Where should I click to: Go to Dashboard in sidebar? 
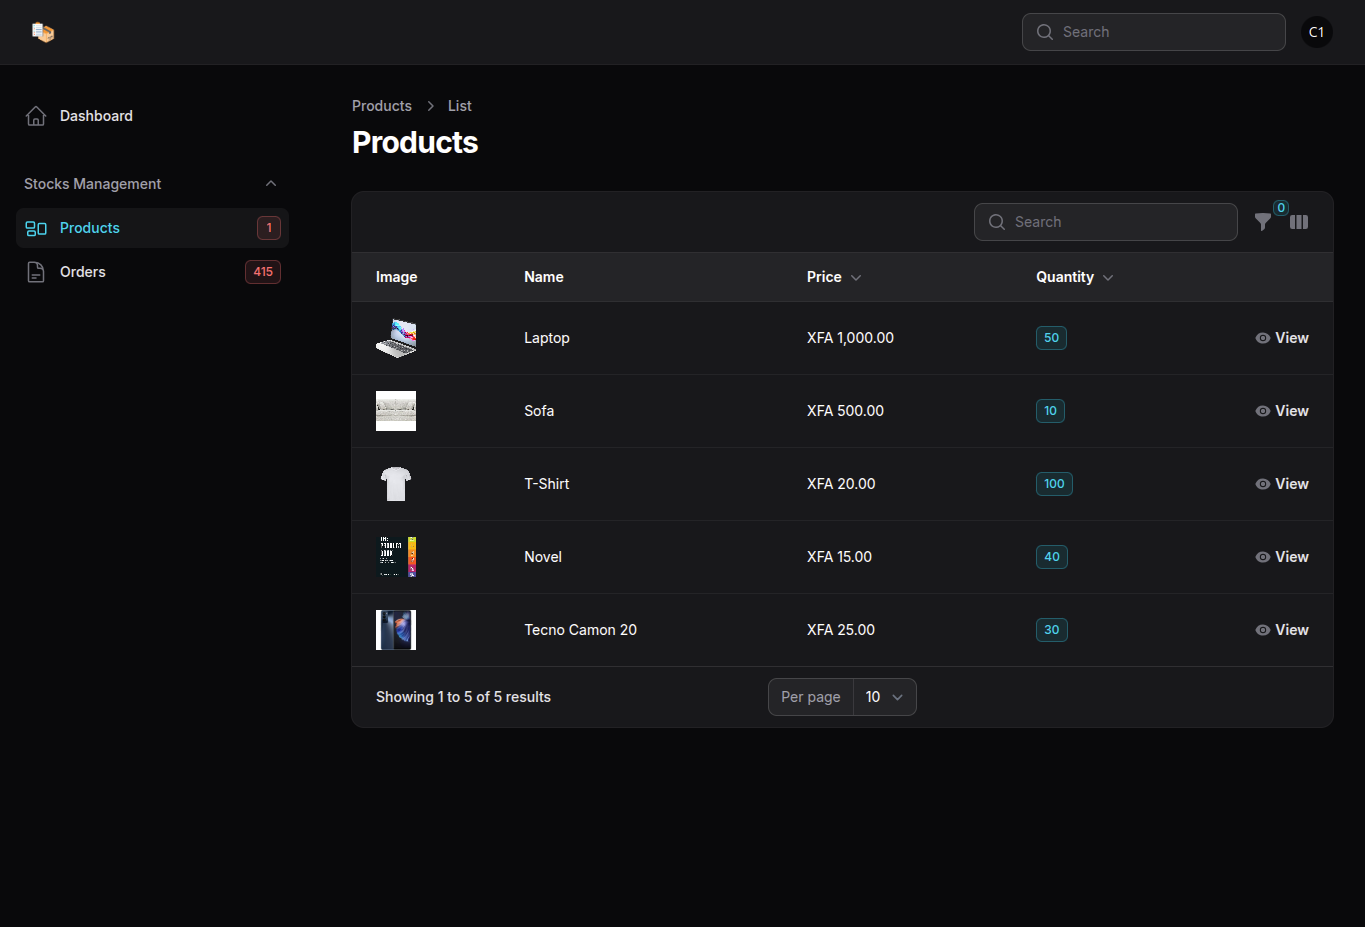[96, 116]
